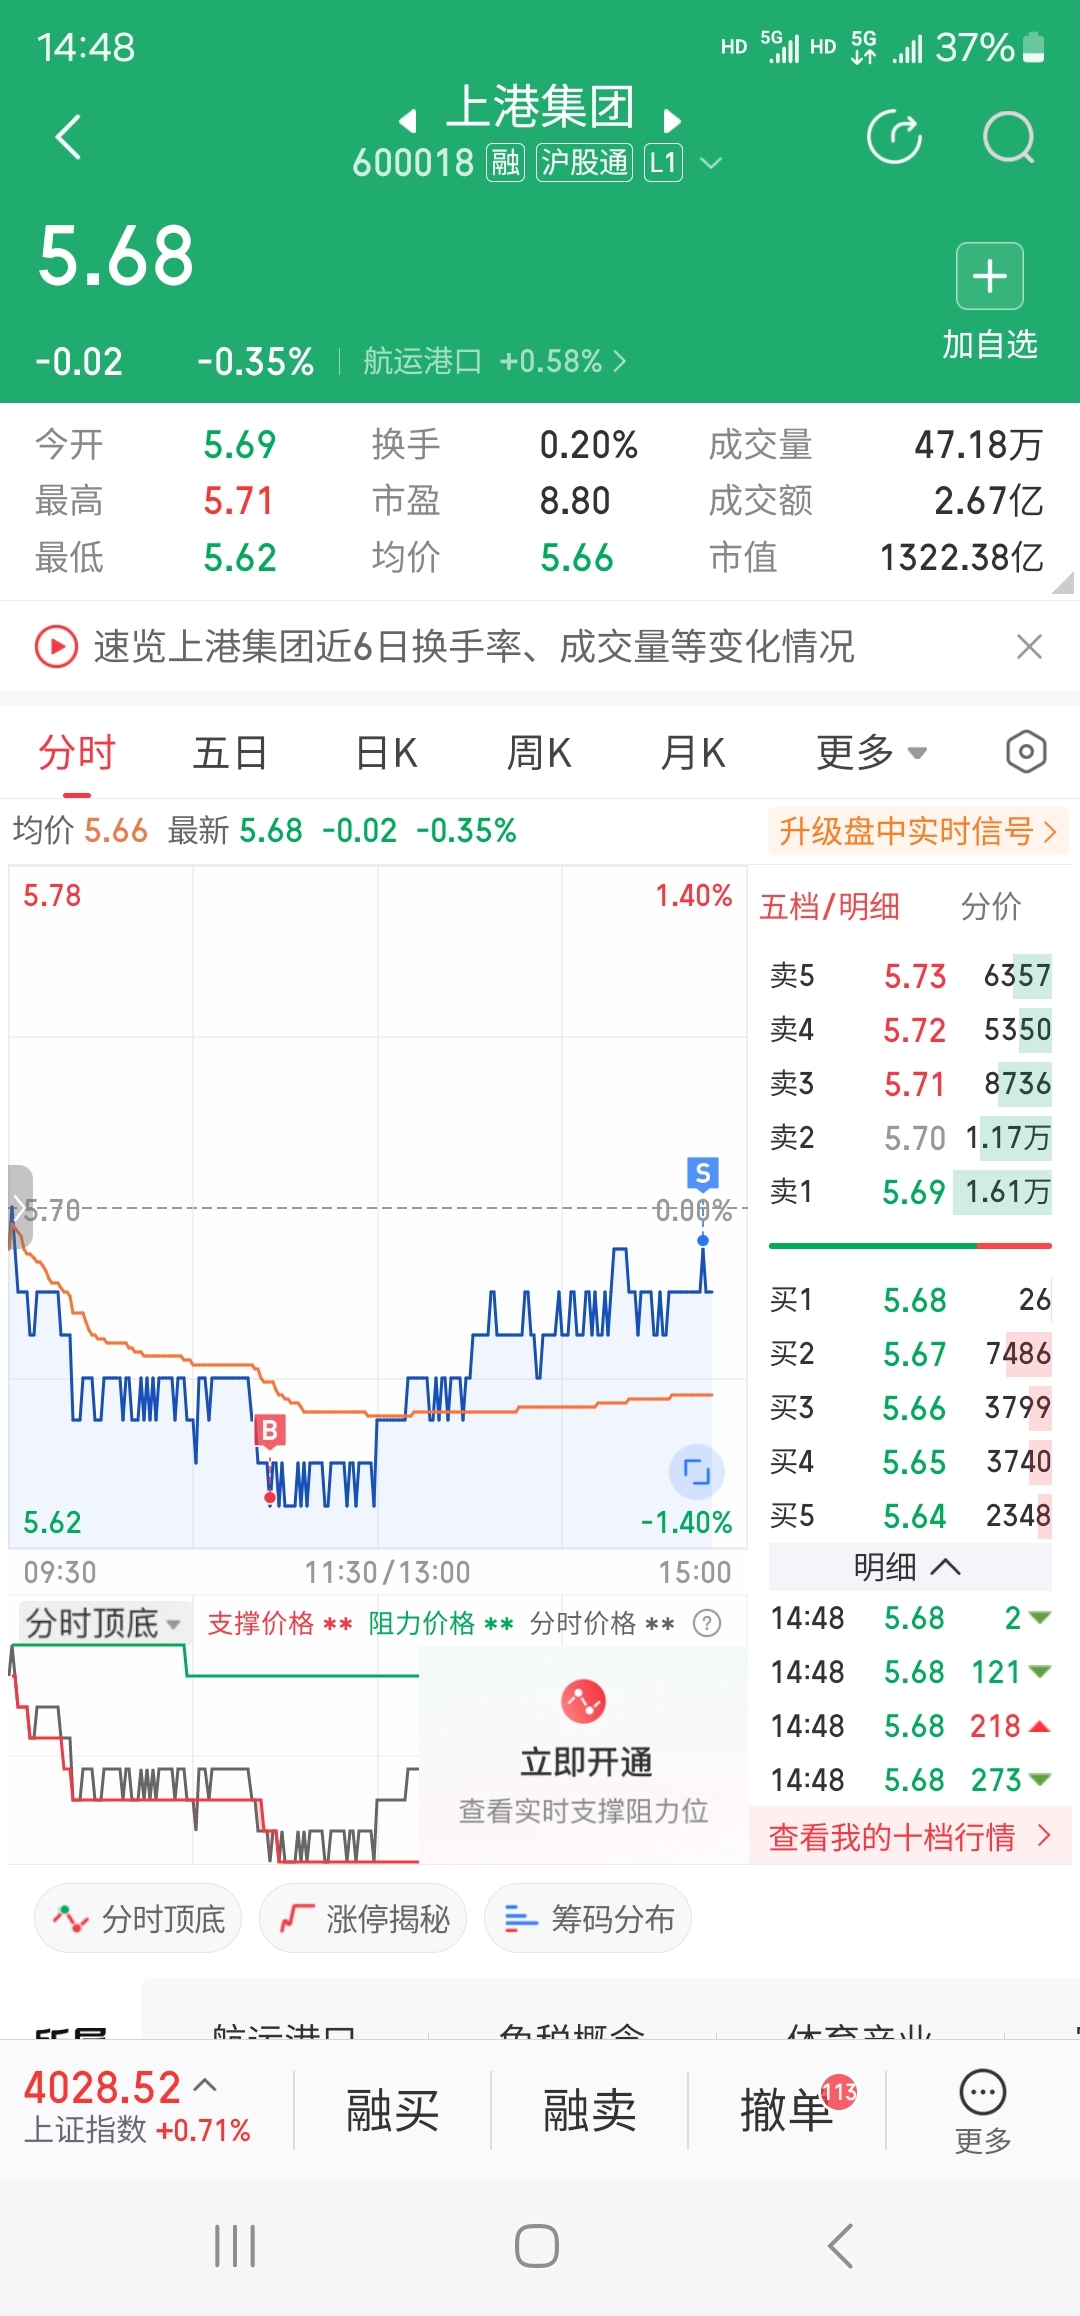This screenshot has height=2316, width=1080.
Task: Switch to 日K chart tab
Action: (x=386, y=752)
